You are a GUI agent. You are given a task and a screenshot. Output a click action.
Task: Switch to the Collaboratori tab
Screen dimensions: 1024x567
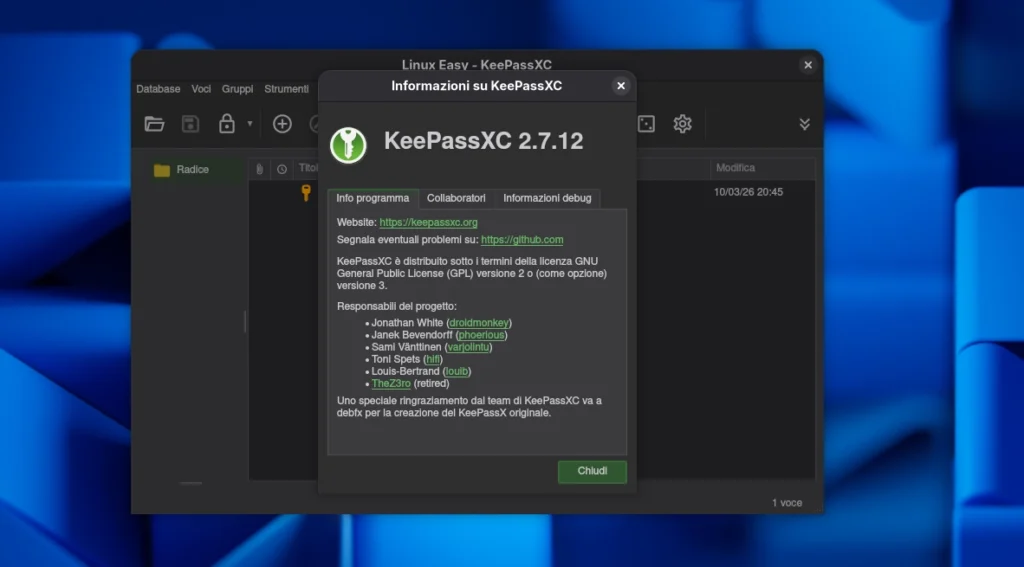click(x=456, y=199)
